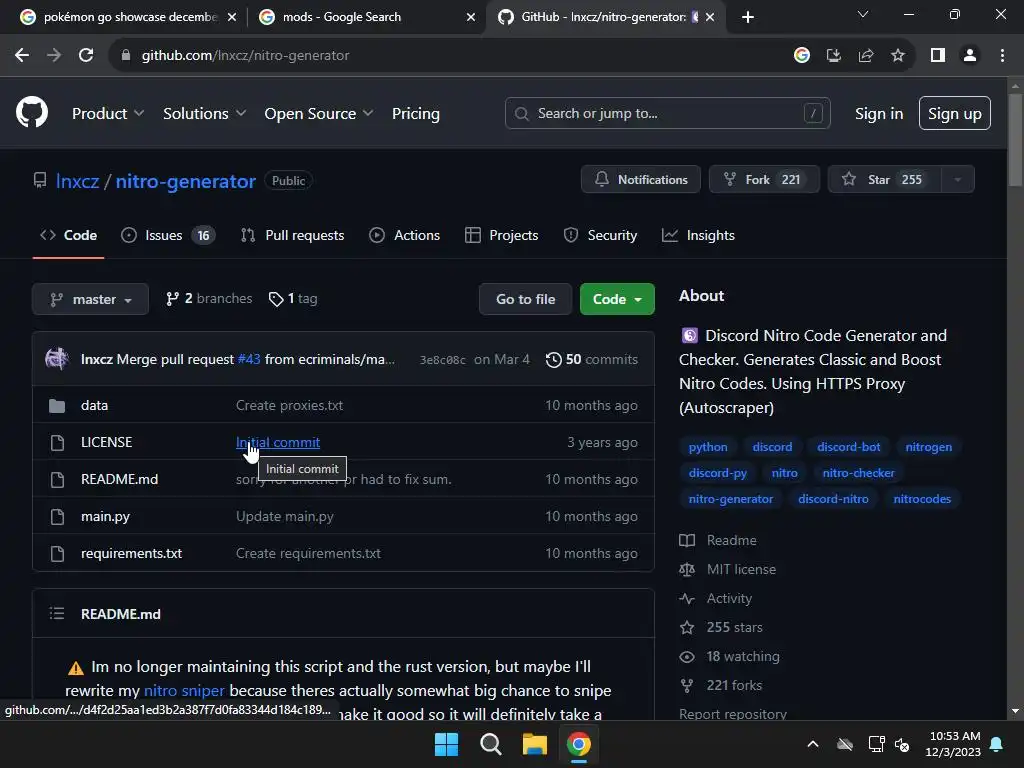The height and width of the screenshot is (768, 1024).
Task: Switch to the Insights tab
Action: tap(698, 235)
